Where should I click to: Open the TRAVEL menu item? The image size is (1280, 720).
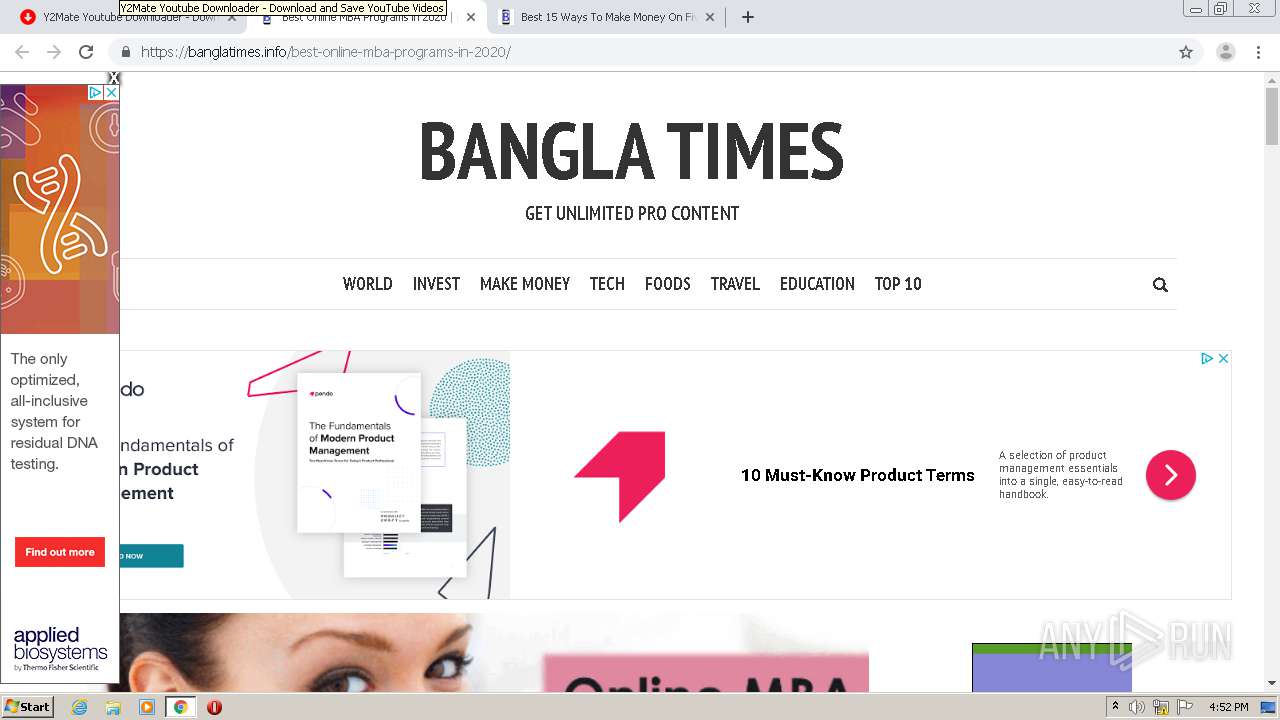pyautogui.click(x=735, y=284)
